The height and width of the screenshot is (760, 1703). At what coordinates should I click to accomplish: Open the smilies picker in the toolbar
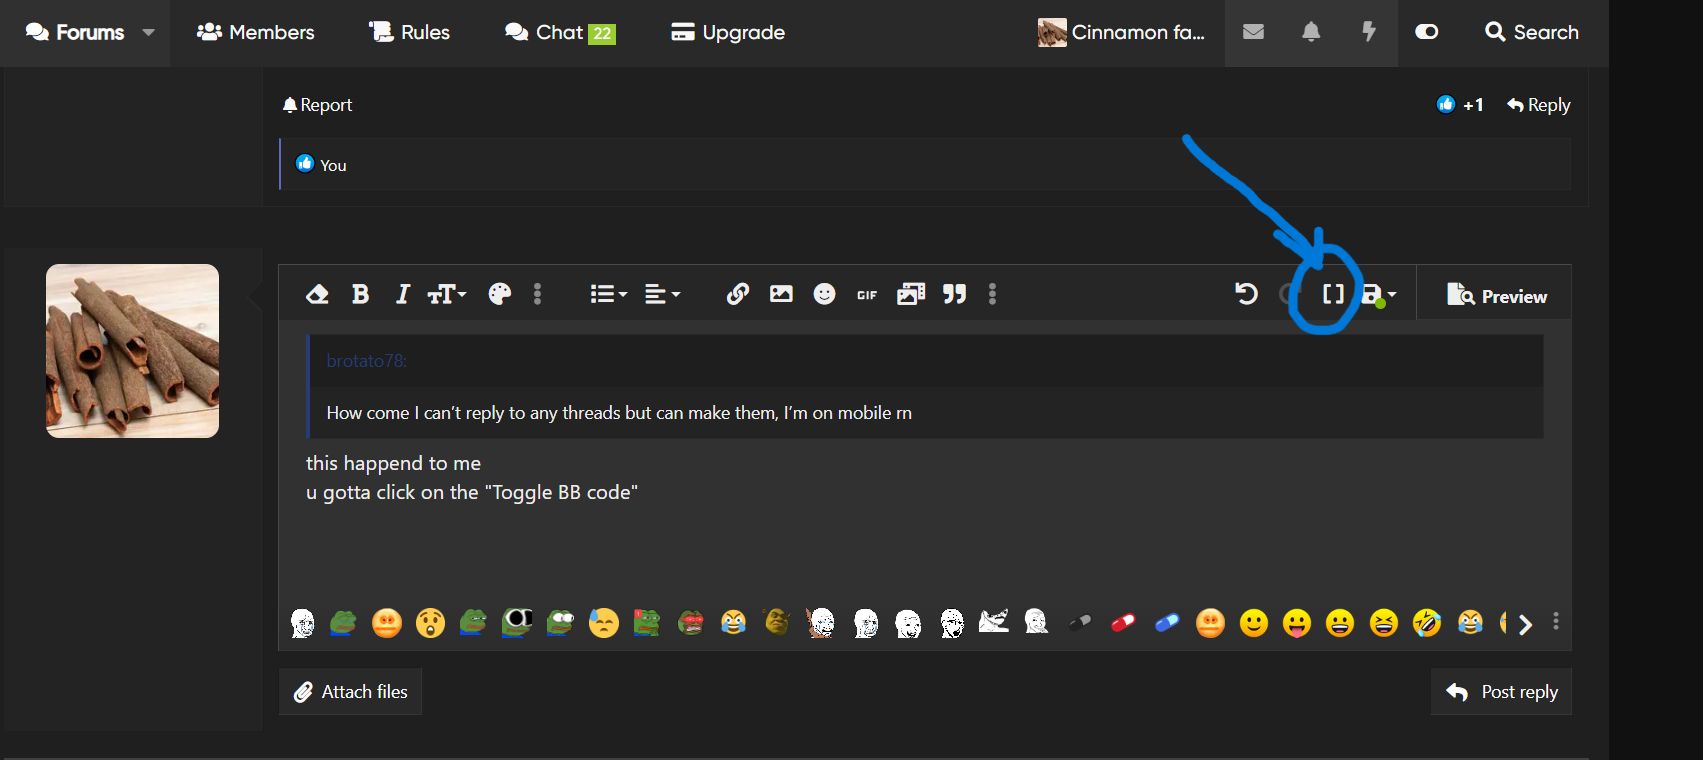point(824,294)
